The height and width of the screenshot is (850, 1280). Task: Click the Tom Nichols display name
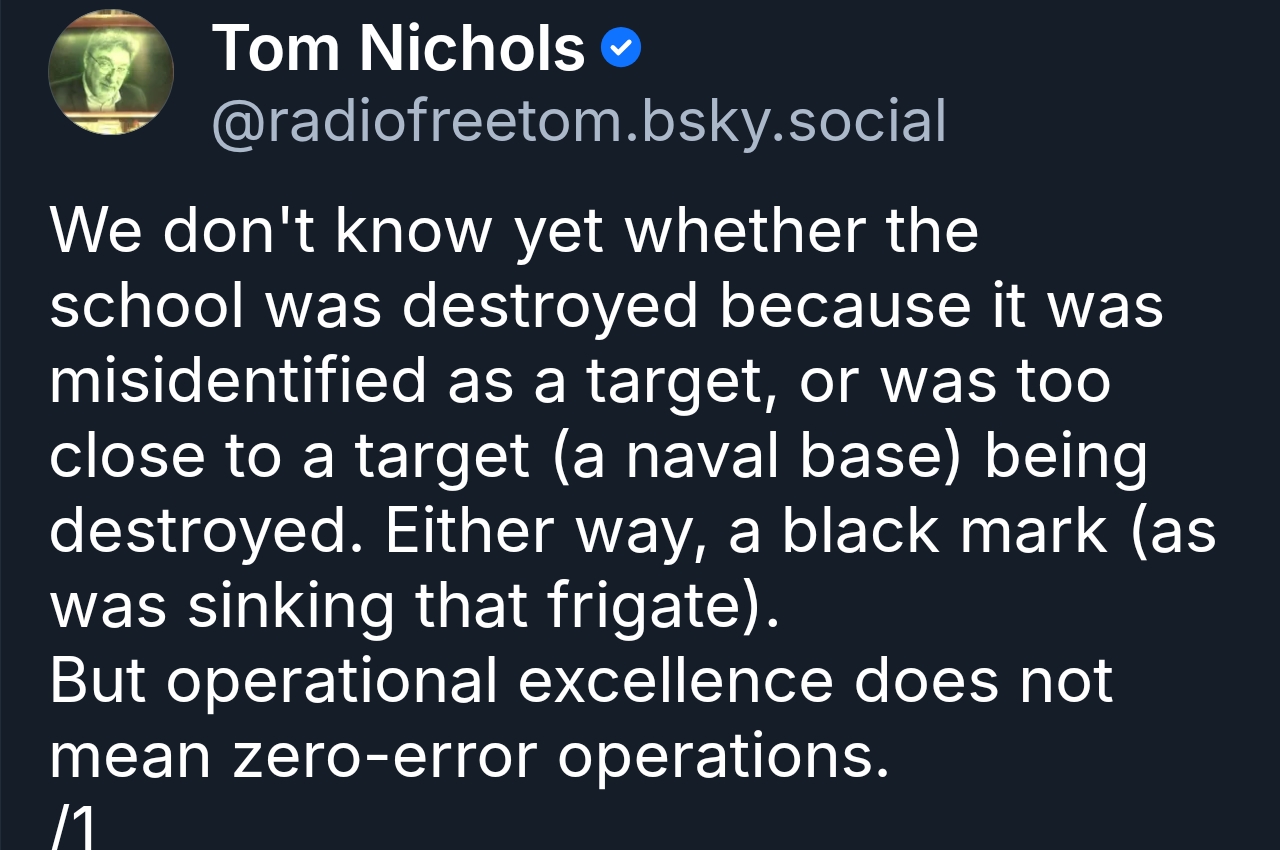point(398,48)
